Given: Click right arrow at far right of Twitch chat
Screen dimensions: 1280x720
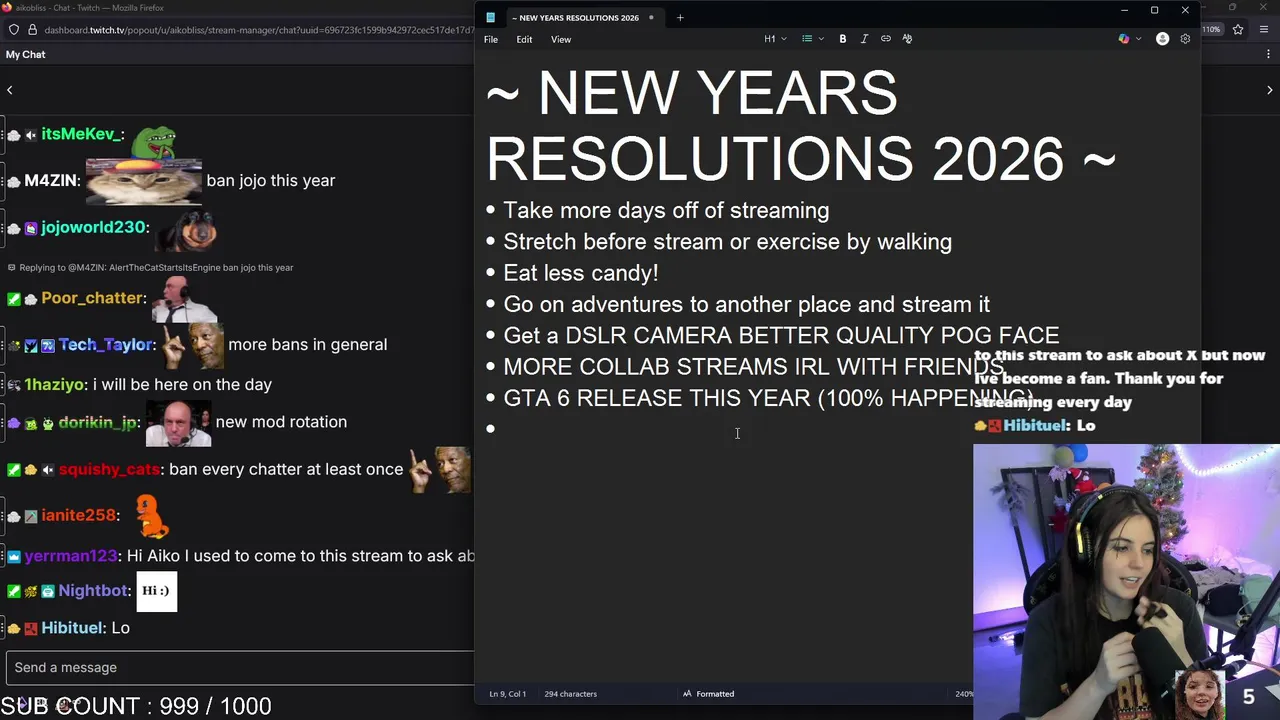Looking at the screenshot, I should pyautogui.click(x=1270, y=90).
